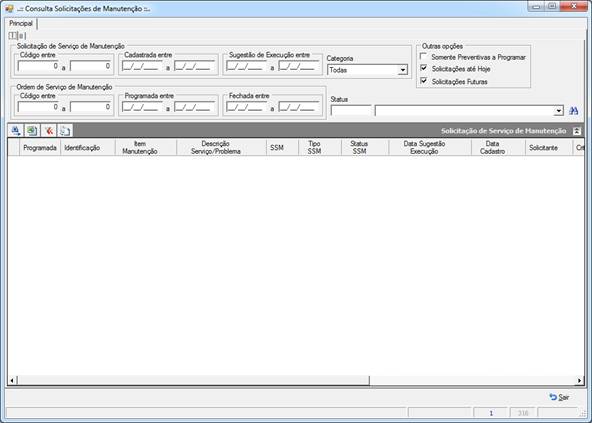Click the Fechada entre end date field
This screenshot has width=592, height=423.
pyautogui.click(x=299, y=107)
